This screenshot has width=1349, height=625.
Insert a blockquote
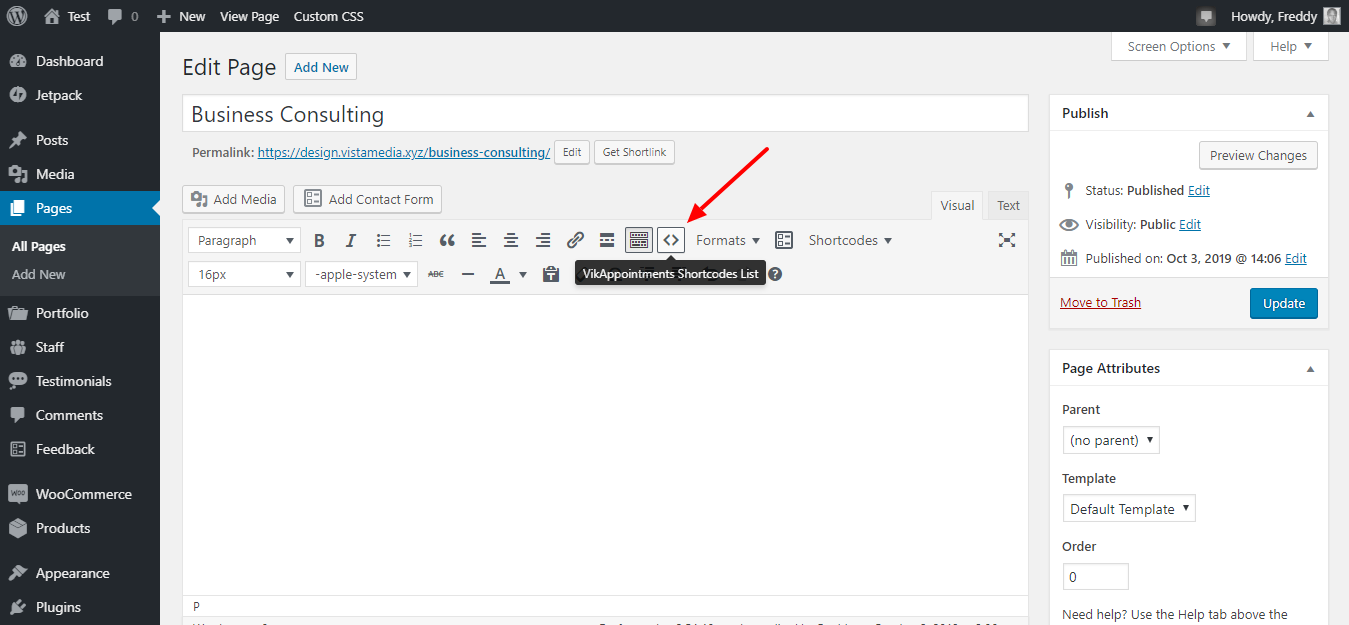447,240
